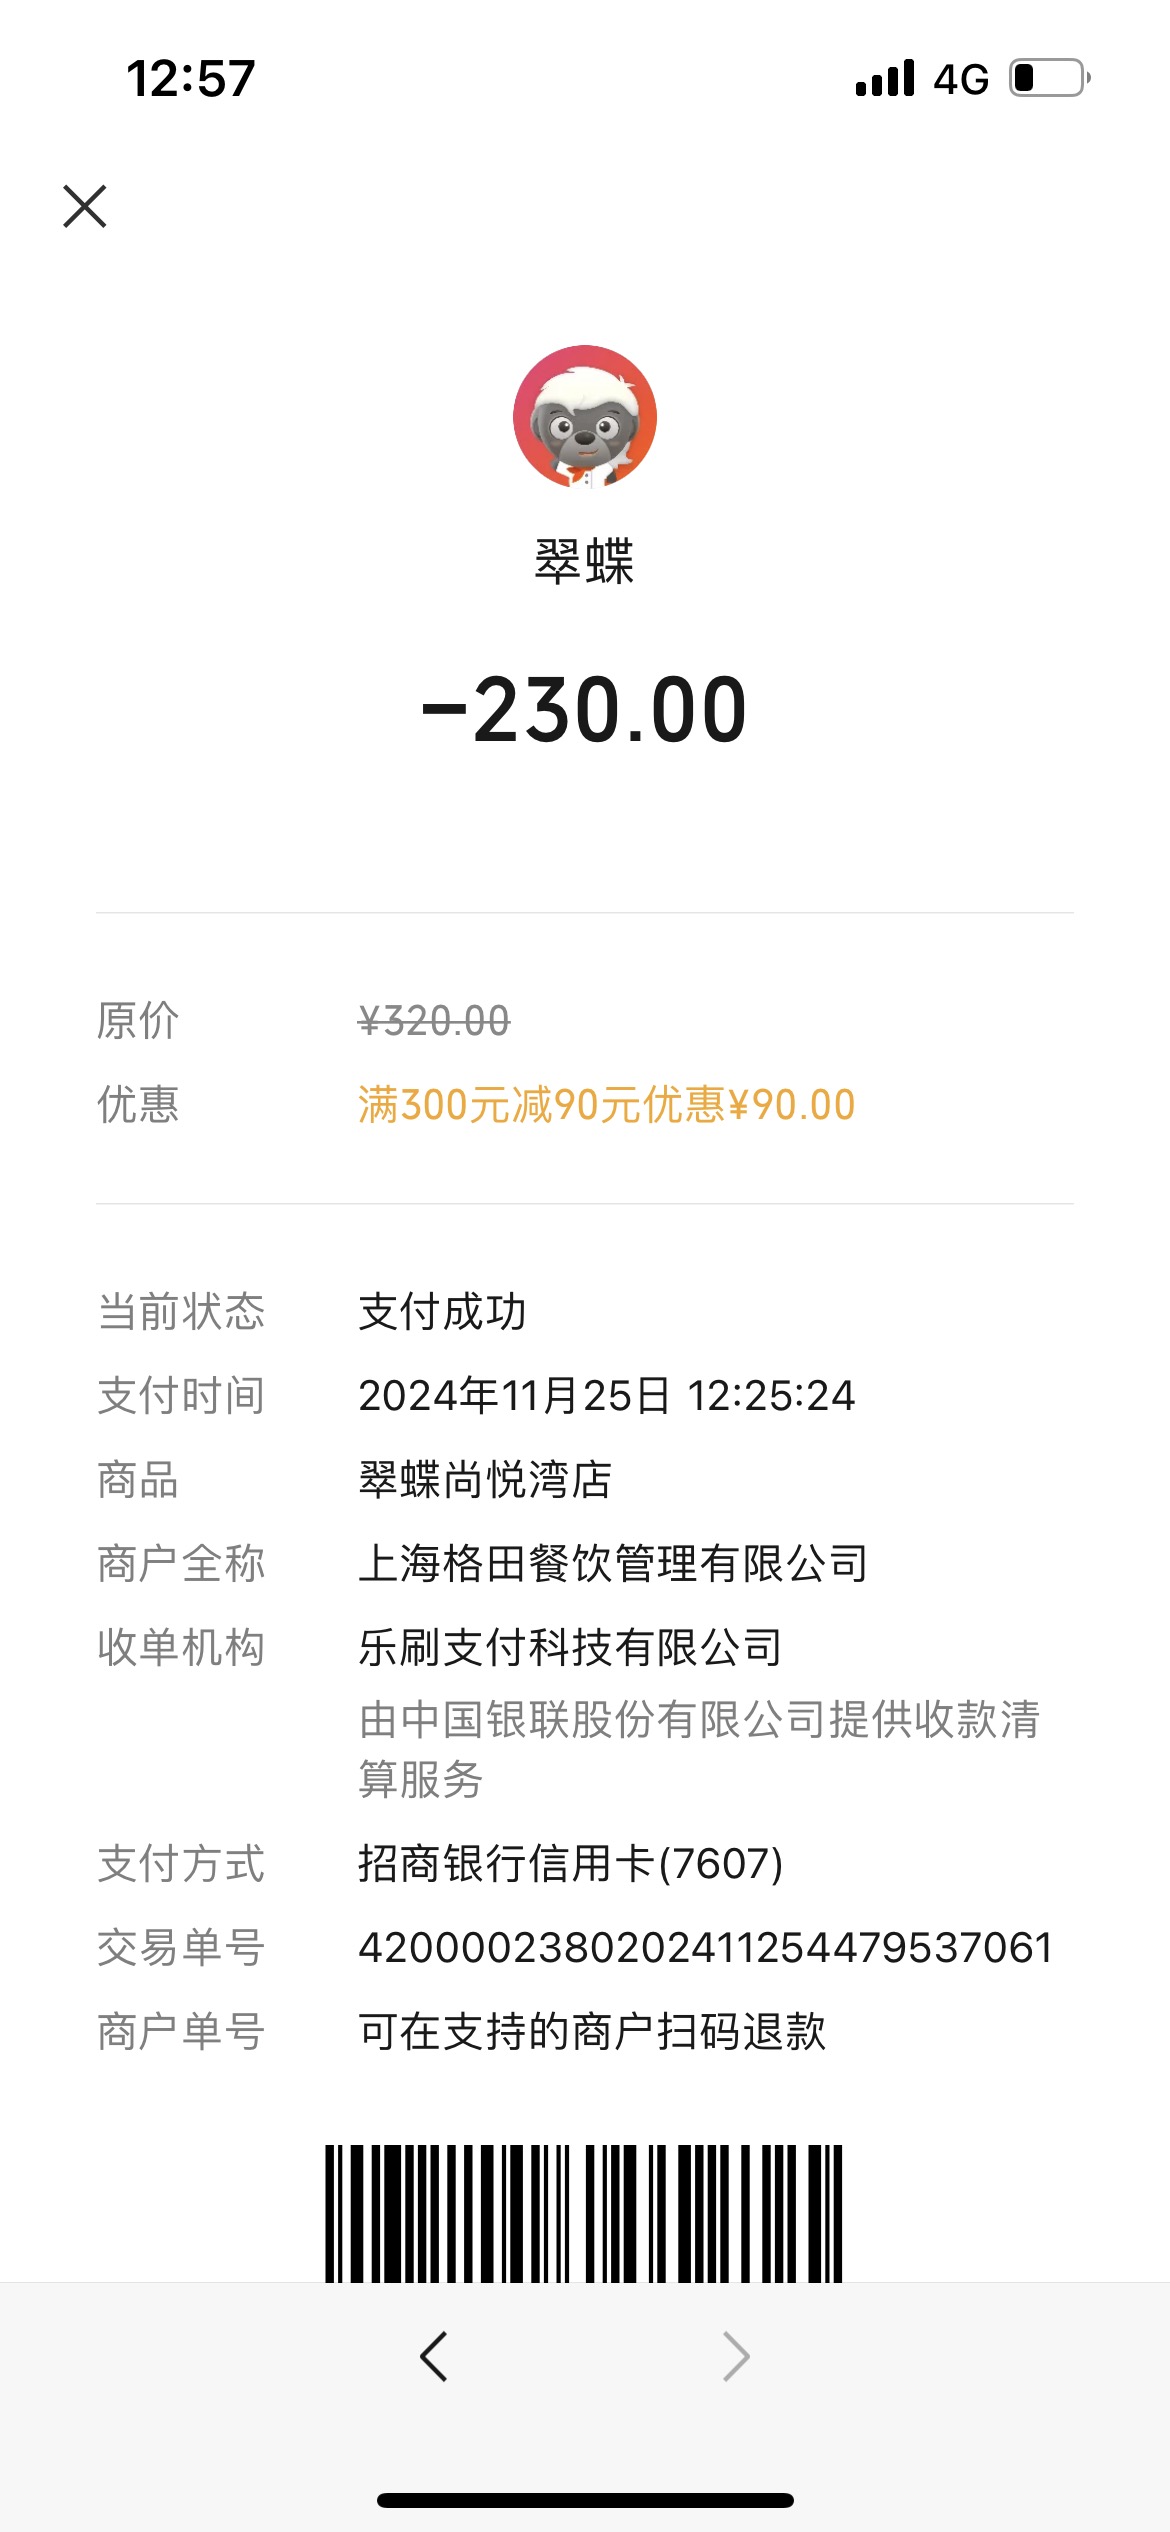Tap the -230.00 payment amount
The width and height of the screenshot is (1170, 2532).
point(585,710)
